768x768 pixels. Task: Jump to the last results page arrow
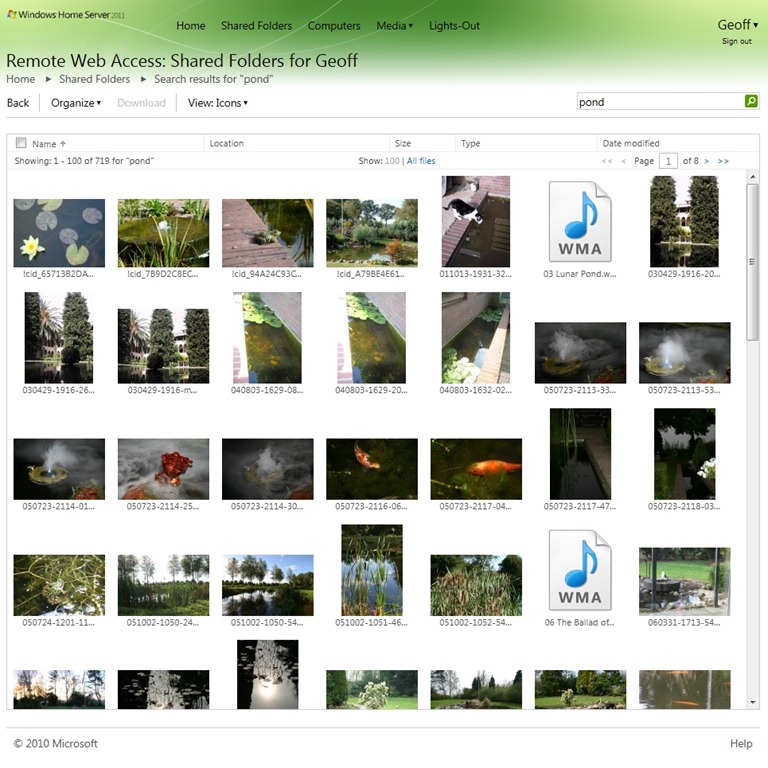click(x=723, y=161)
